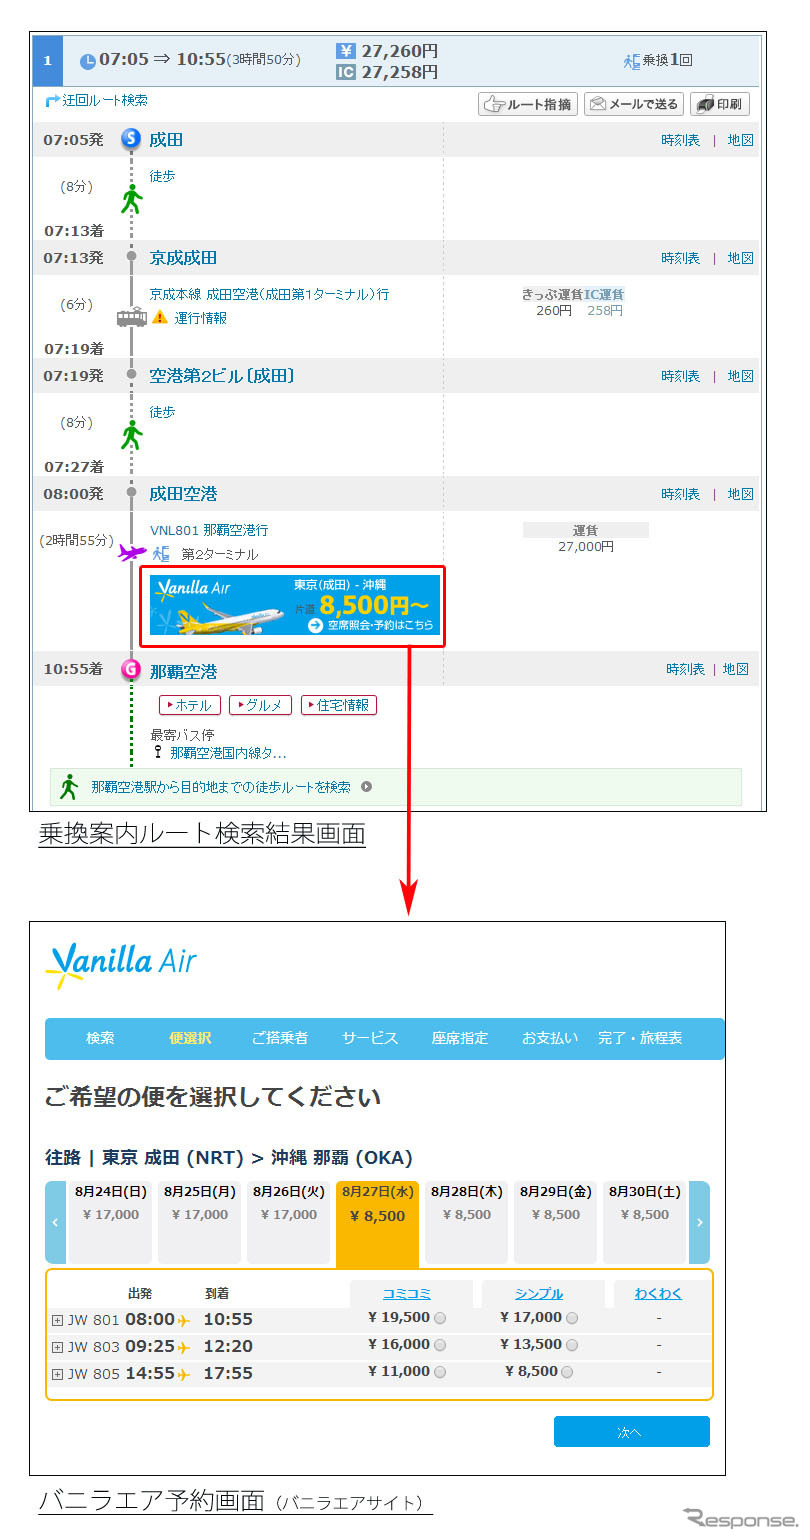Select シンプル fare ¥13,500 for JW 803
Image resolution: width=810 pixels, height=1540 pixels.
pos(572,1345)
